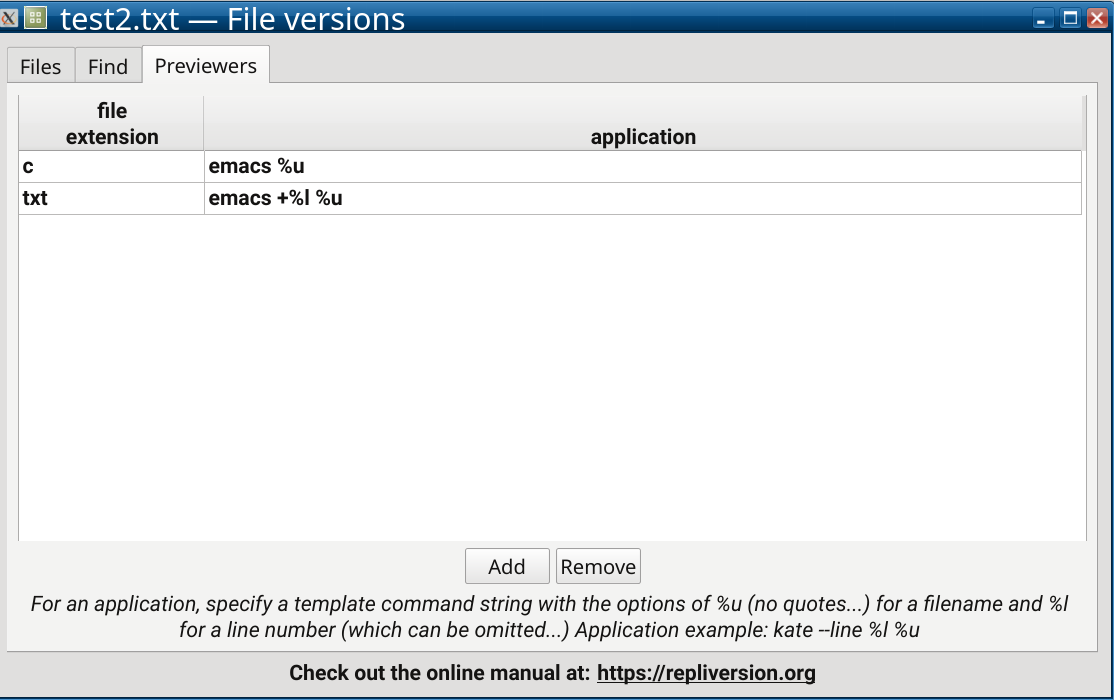Click the X11 window menu icon
This screenshot has width=1114, height=700.
9,18
